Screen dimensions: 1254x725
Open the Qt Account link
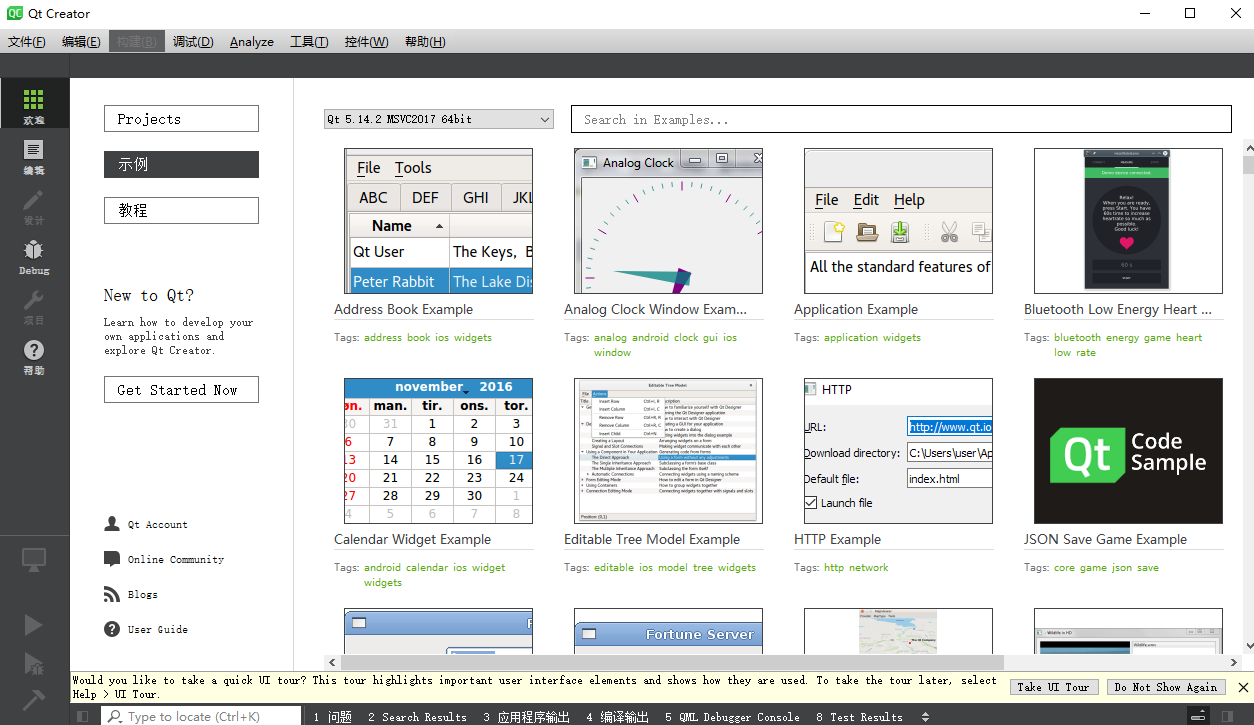158,524
